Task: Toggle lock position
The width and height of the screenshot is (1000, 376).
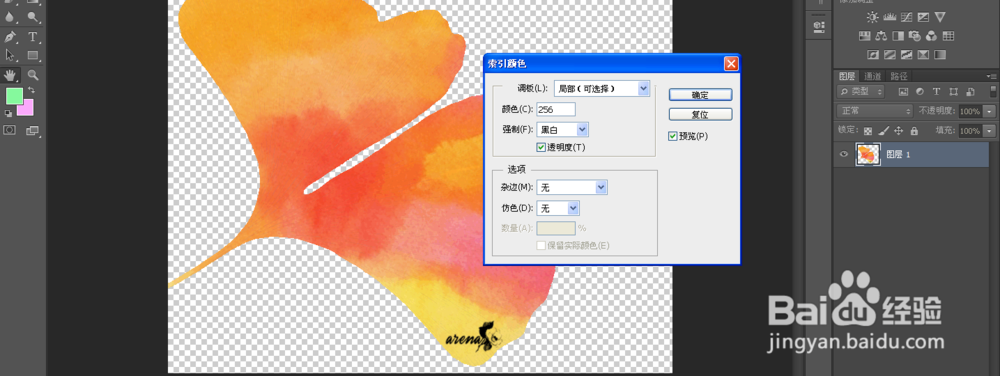Action: pyautogui.click(x=899, y=131)
